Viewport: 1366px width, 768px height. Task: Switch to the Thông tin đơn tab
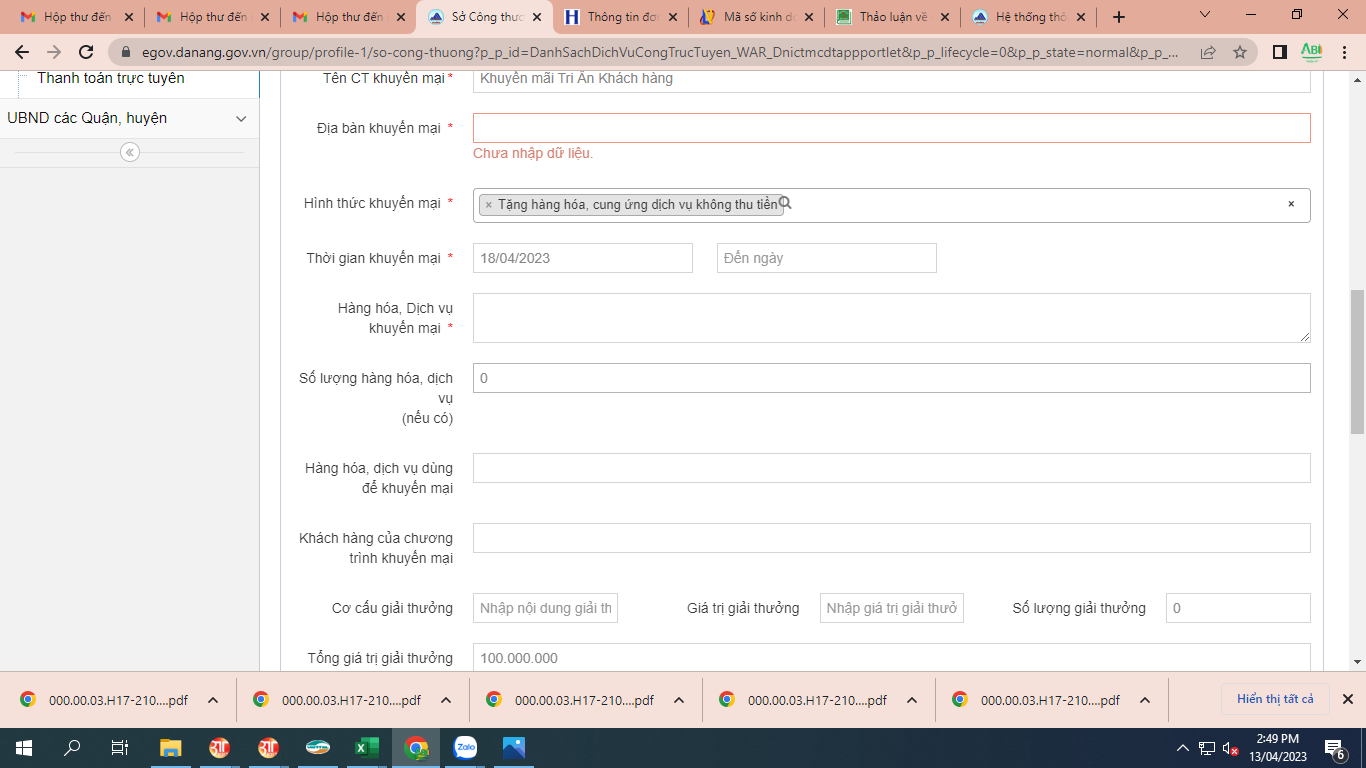pyautogui.click(x=620, y=17)
